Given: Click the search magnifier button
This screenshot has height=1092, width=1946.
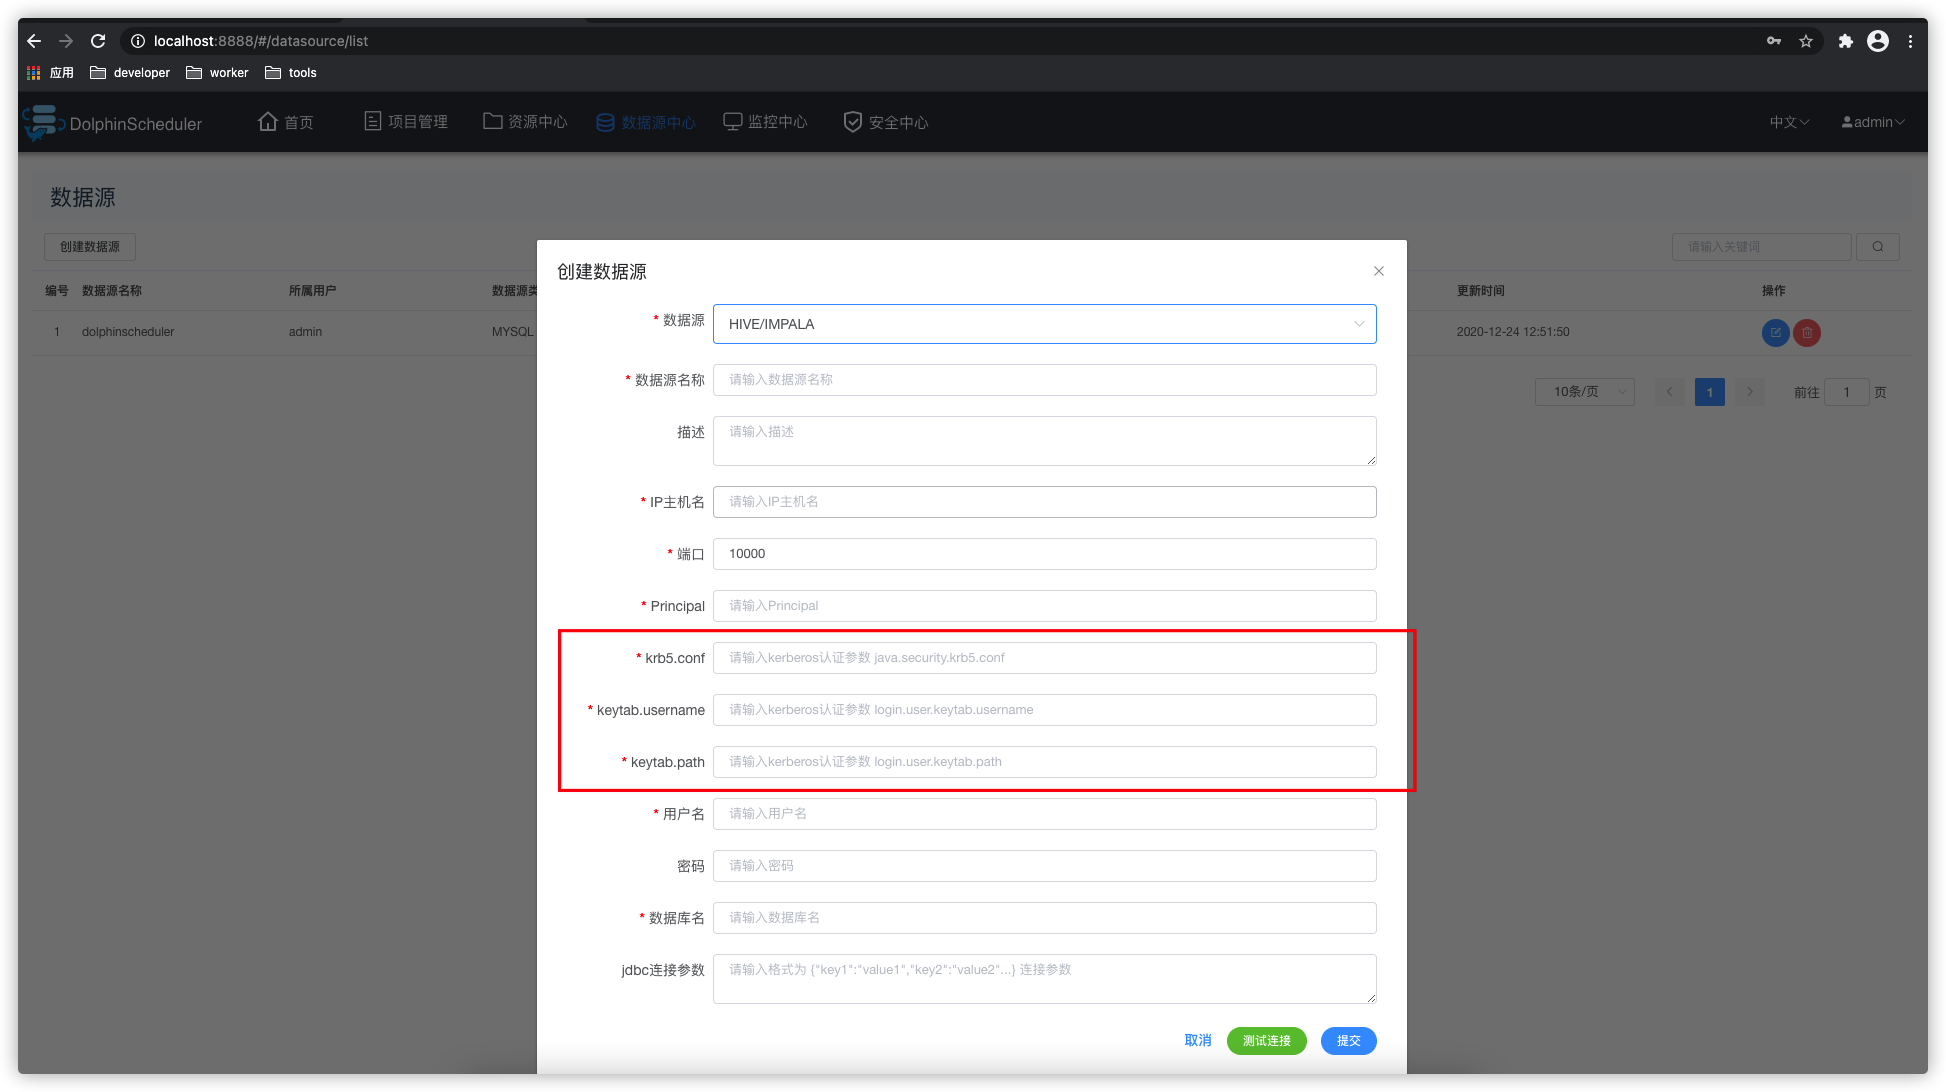Looking at the screenshot, I should [x=1877, y=247].
